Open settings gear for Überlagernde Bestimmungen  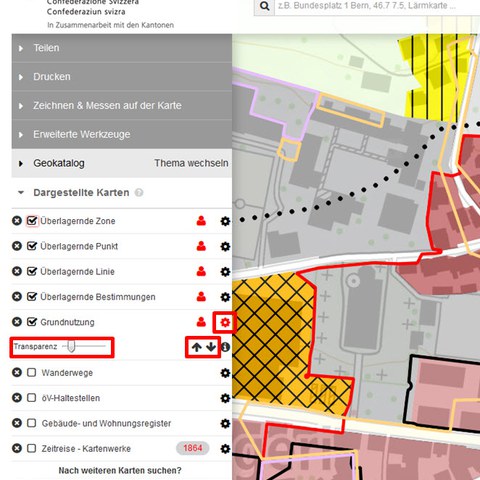(x=225, y=297)
